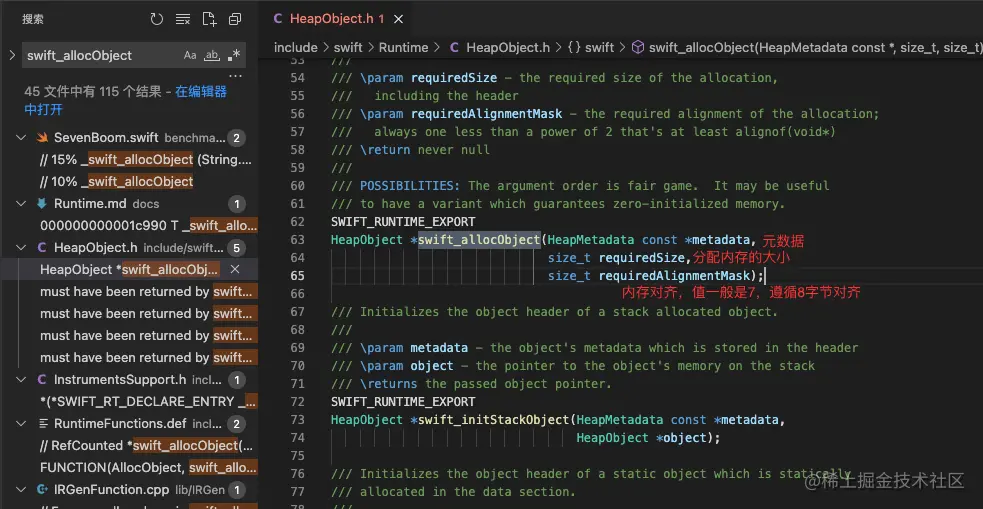This screenshot has width=983, height=509.
Task: Click Runtime.md markdown file icon
Action: [x=42, y=204]
